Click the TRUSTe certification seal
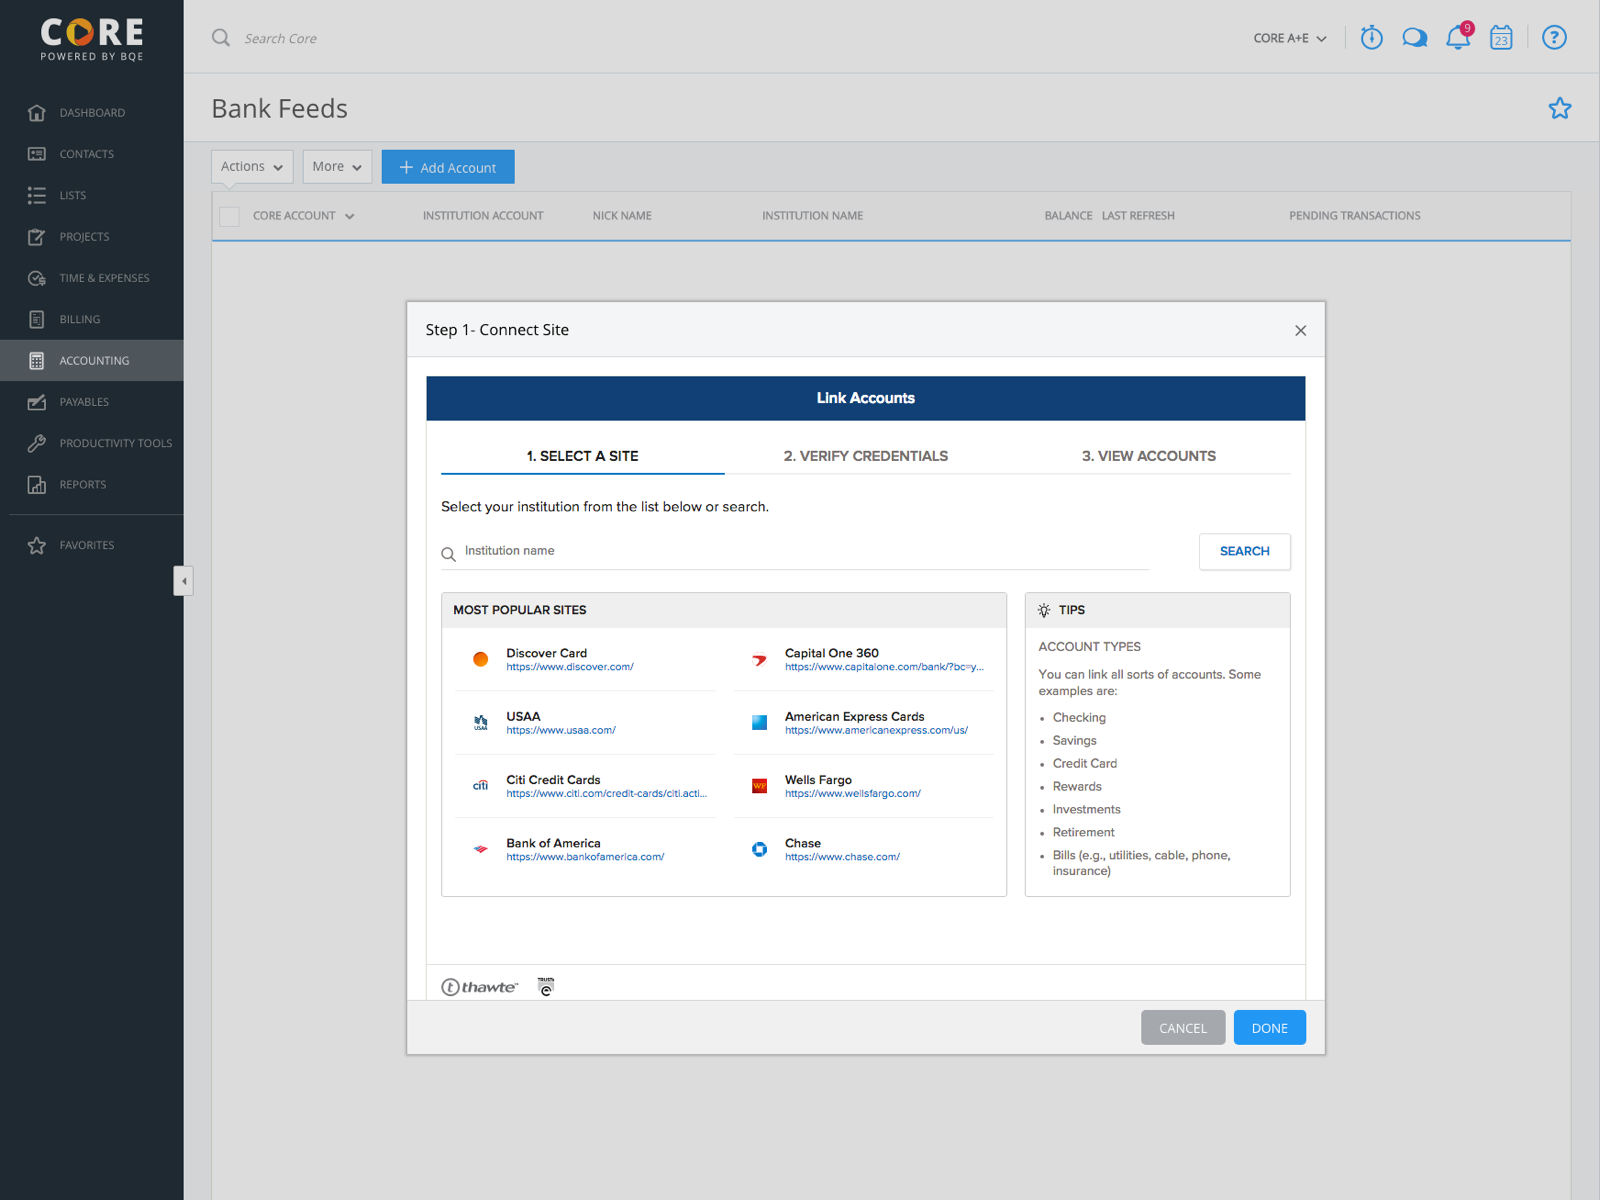Viewport: 1600px width, 1200px height. pyautogui.click(x=546, y=987)
